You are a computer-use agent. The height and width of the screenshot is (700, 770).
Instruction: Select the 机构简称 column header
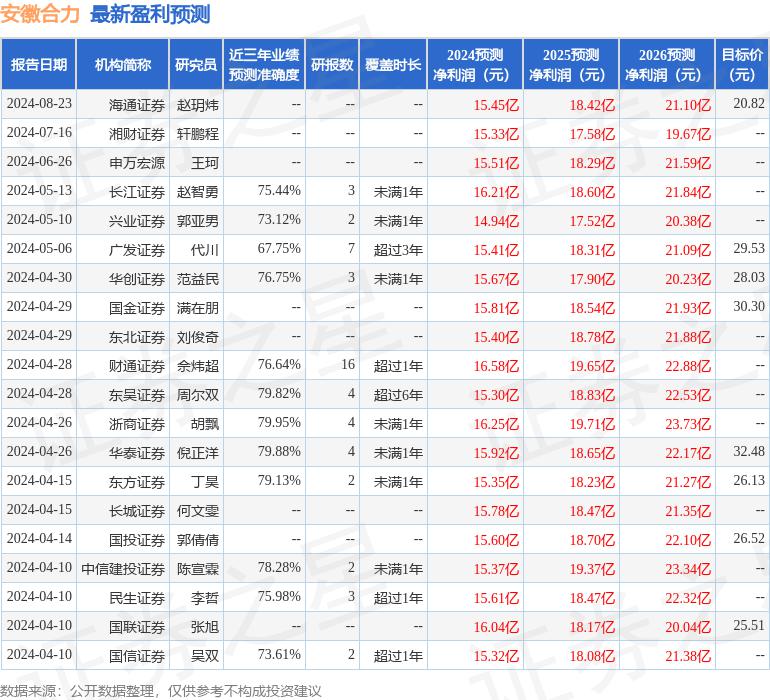(123, 64)
